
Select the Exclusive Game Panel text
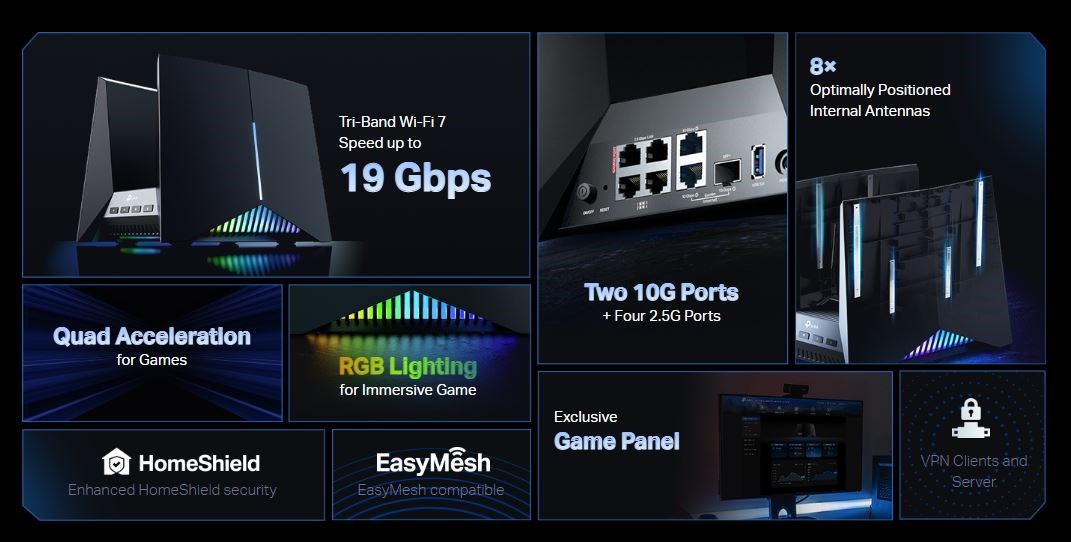click(x=617, y=431)
